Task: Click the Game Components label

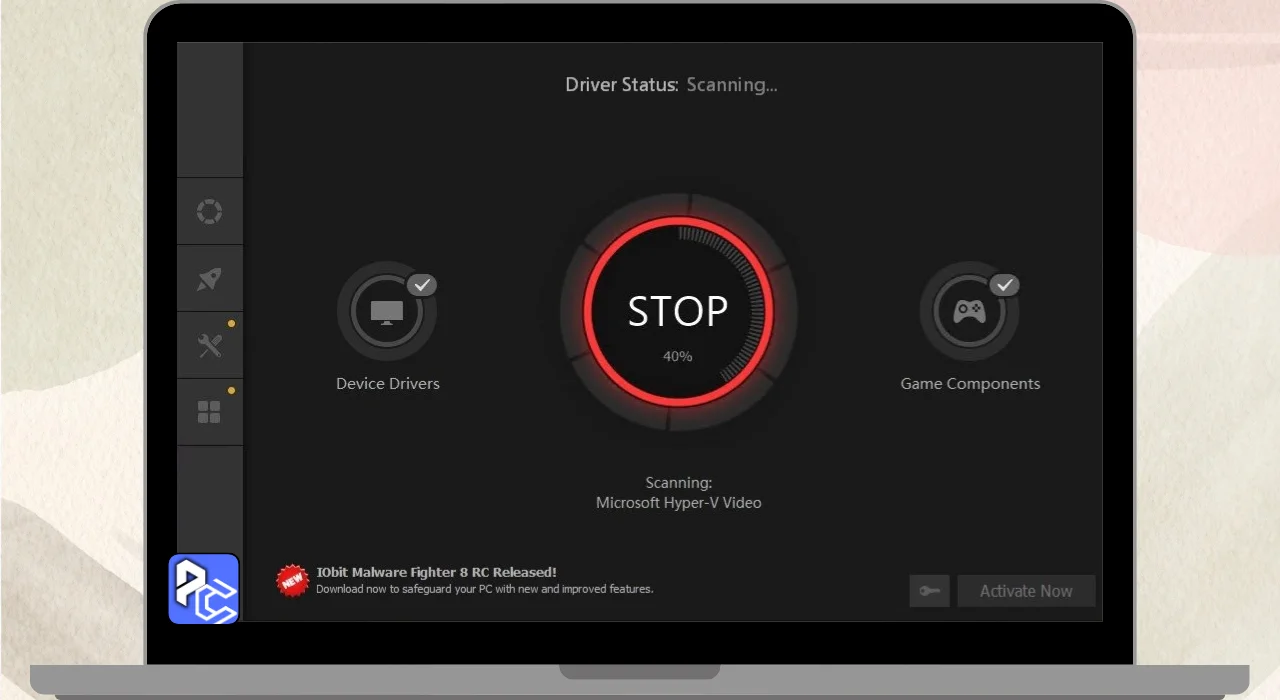Action: 970,384
